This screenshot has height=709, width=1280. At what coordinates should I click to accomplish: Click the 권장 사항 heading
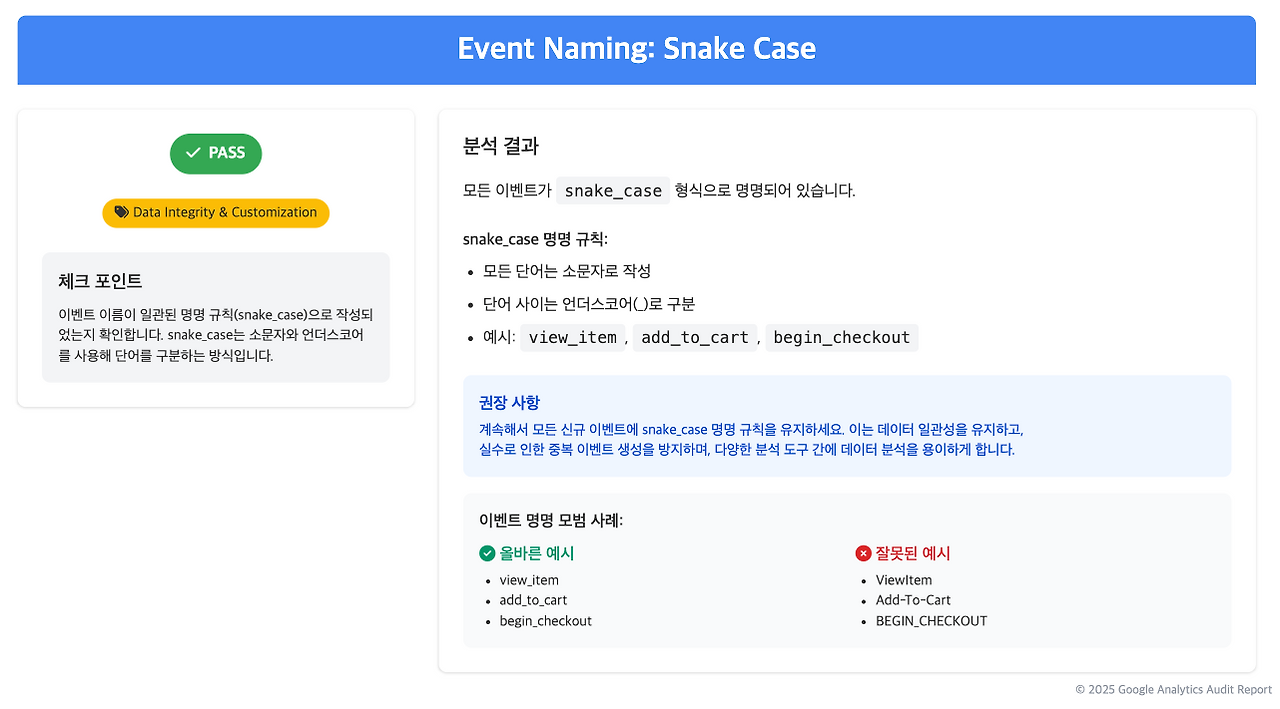[x=510, y=402]
